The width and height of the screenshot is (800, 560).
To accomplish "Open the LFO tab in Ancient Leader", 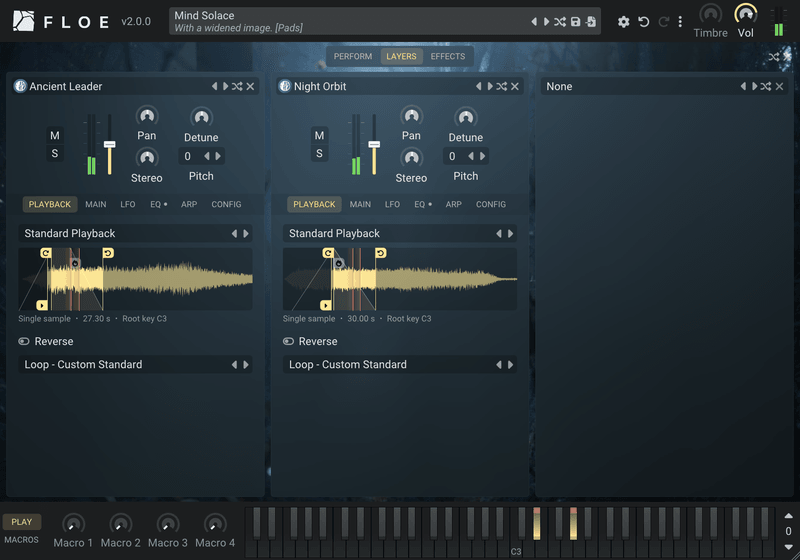I will [x=128, y=204].
